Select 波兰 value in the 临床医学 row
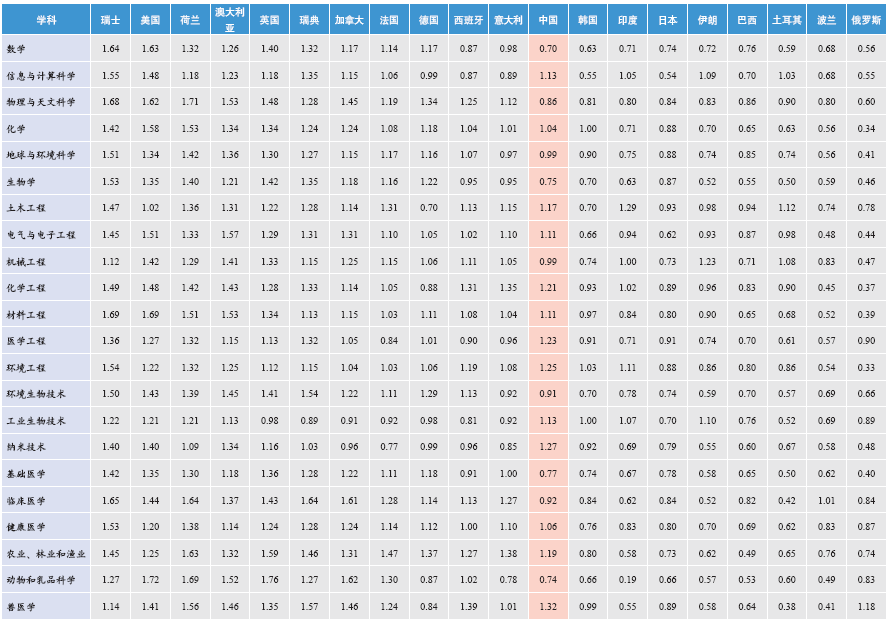 (827, 500)
